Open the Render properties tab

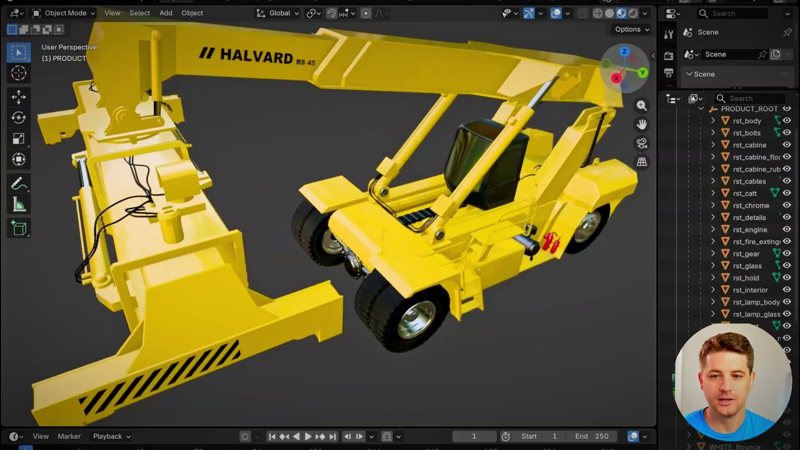coord(668,56)
